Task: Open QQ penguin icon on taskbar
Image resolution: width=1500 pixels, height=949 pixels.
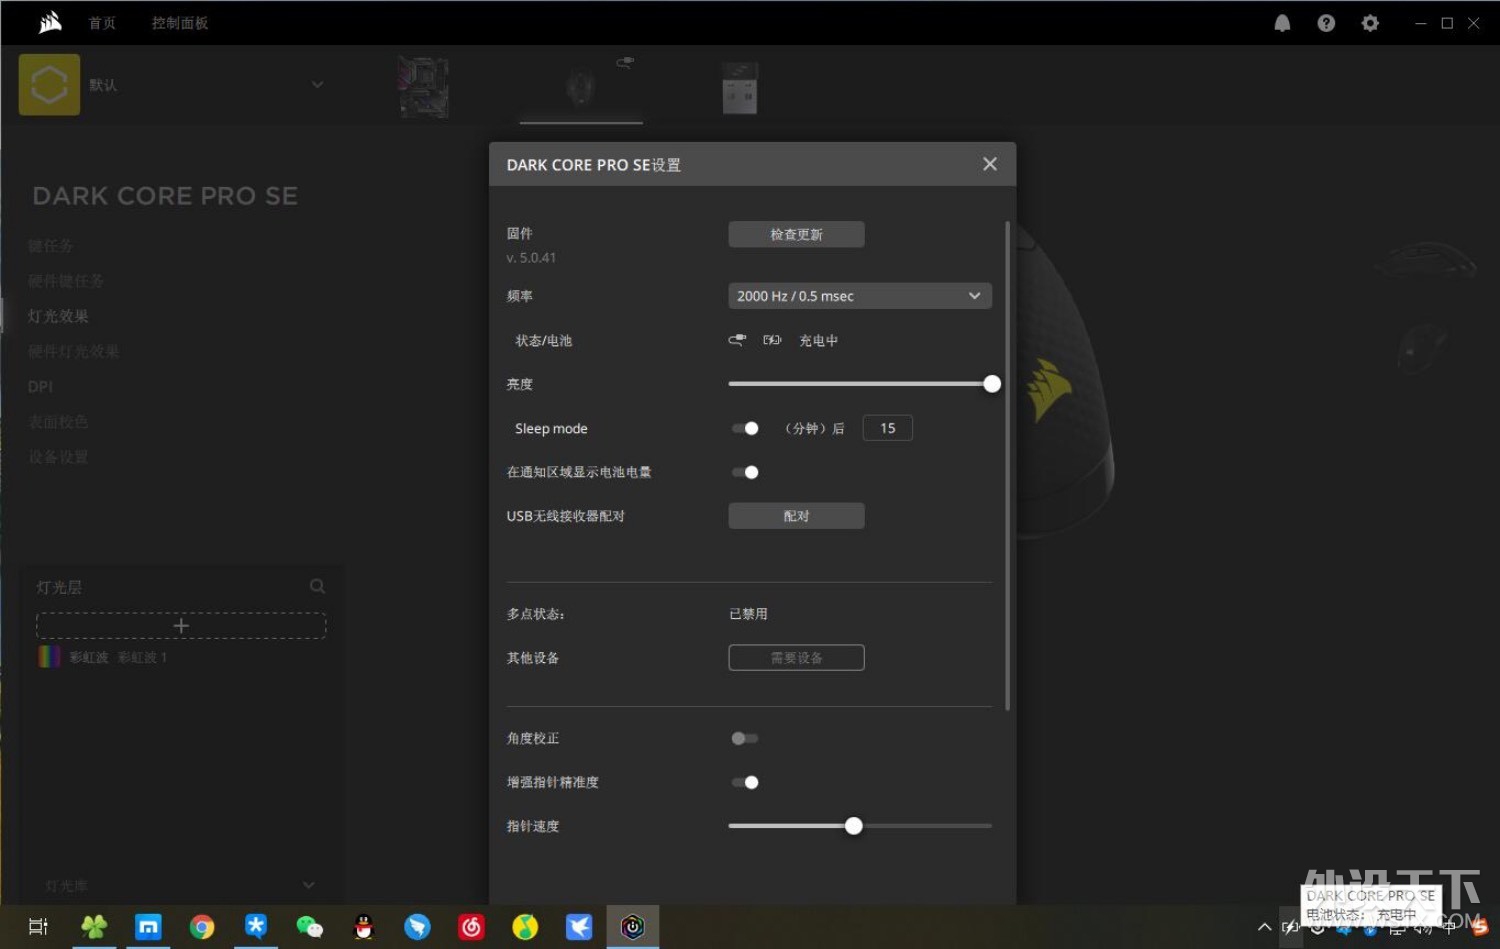Action: pos(364,927)
